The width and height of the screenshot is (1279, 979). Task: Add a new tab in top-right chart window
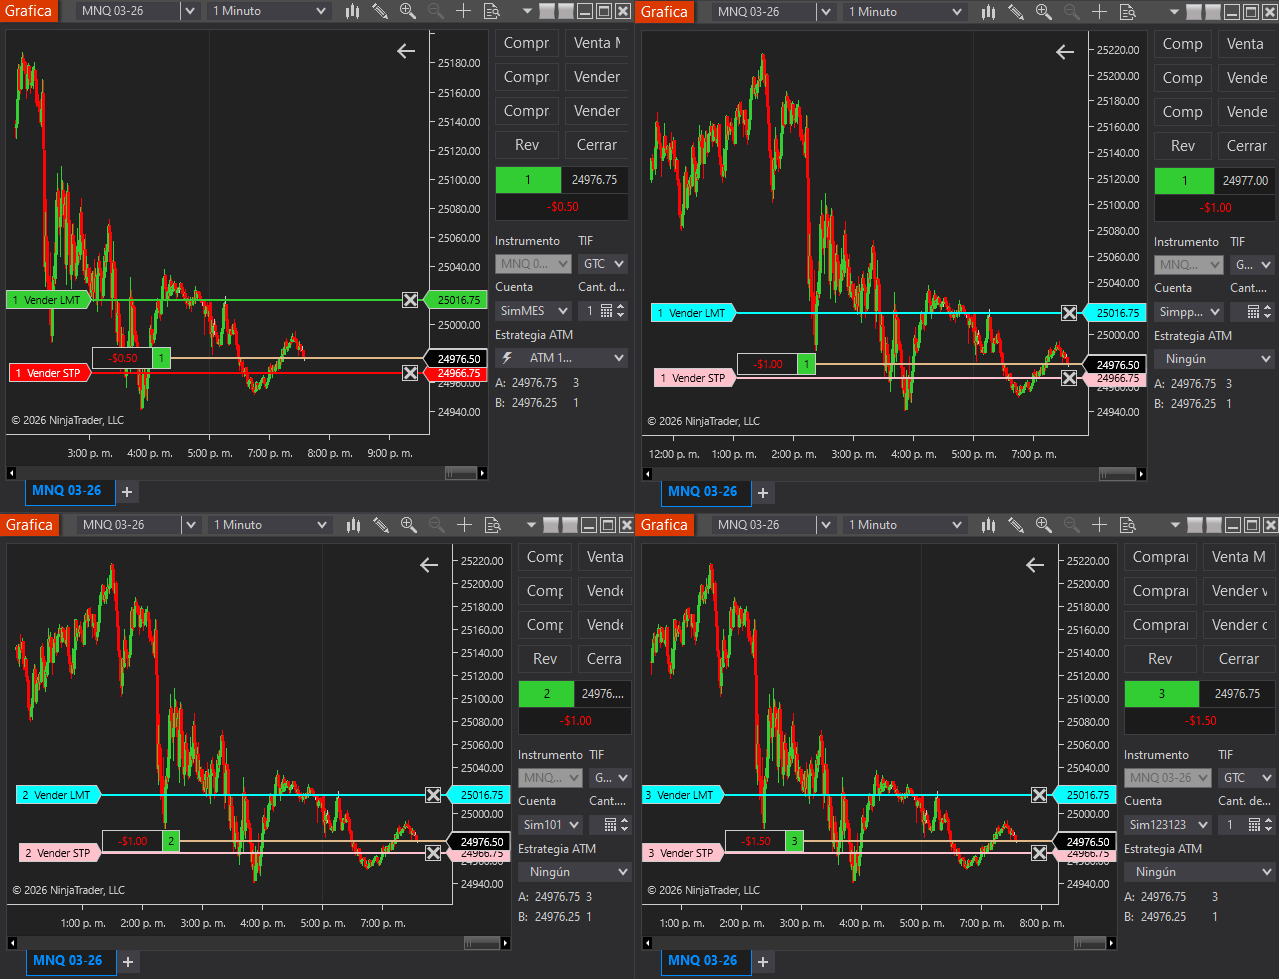point(763,492)
